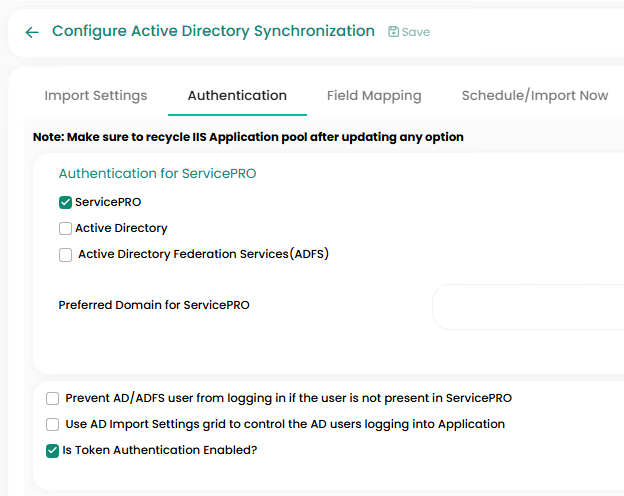Switch to the Import Settings tab
Screen dimensions: 624x496
(x=96, y=96)
